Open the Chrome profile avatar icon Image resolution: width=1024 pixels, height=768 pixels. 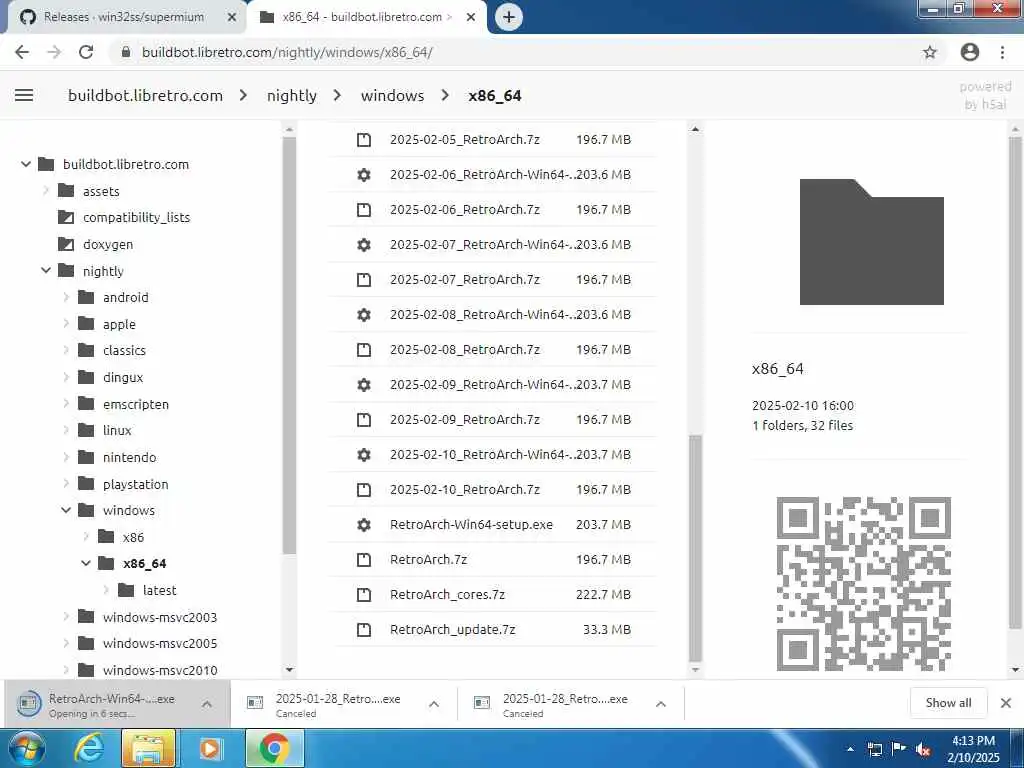970,52
